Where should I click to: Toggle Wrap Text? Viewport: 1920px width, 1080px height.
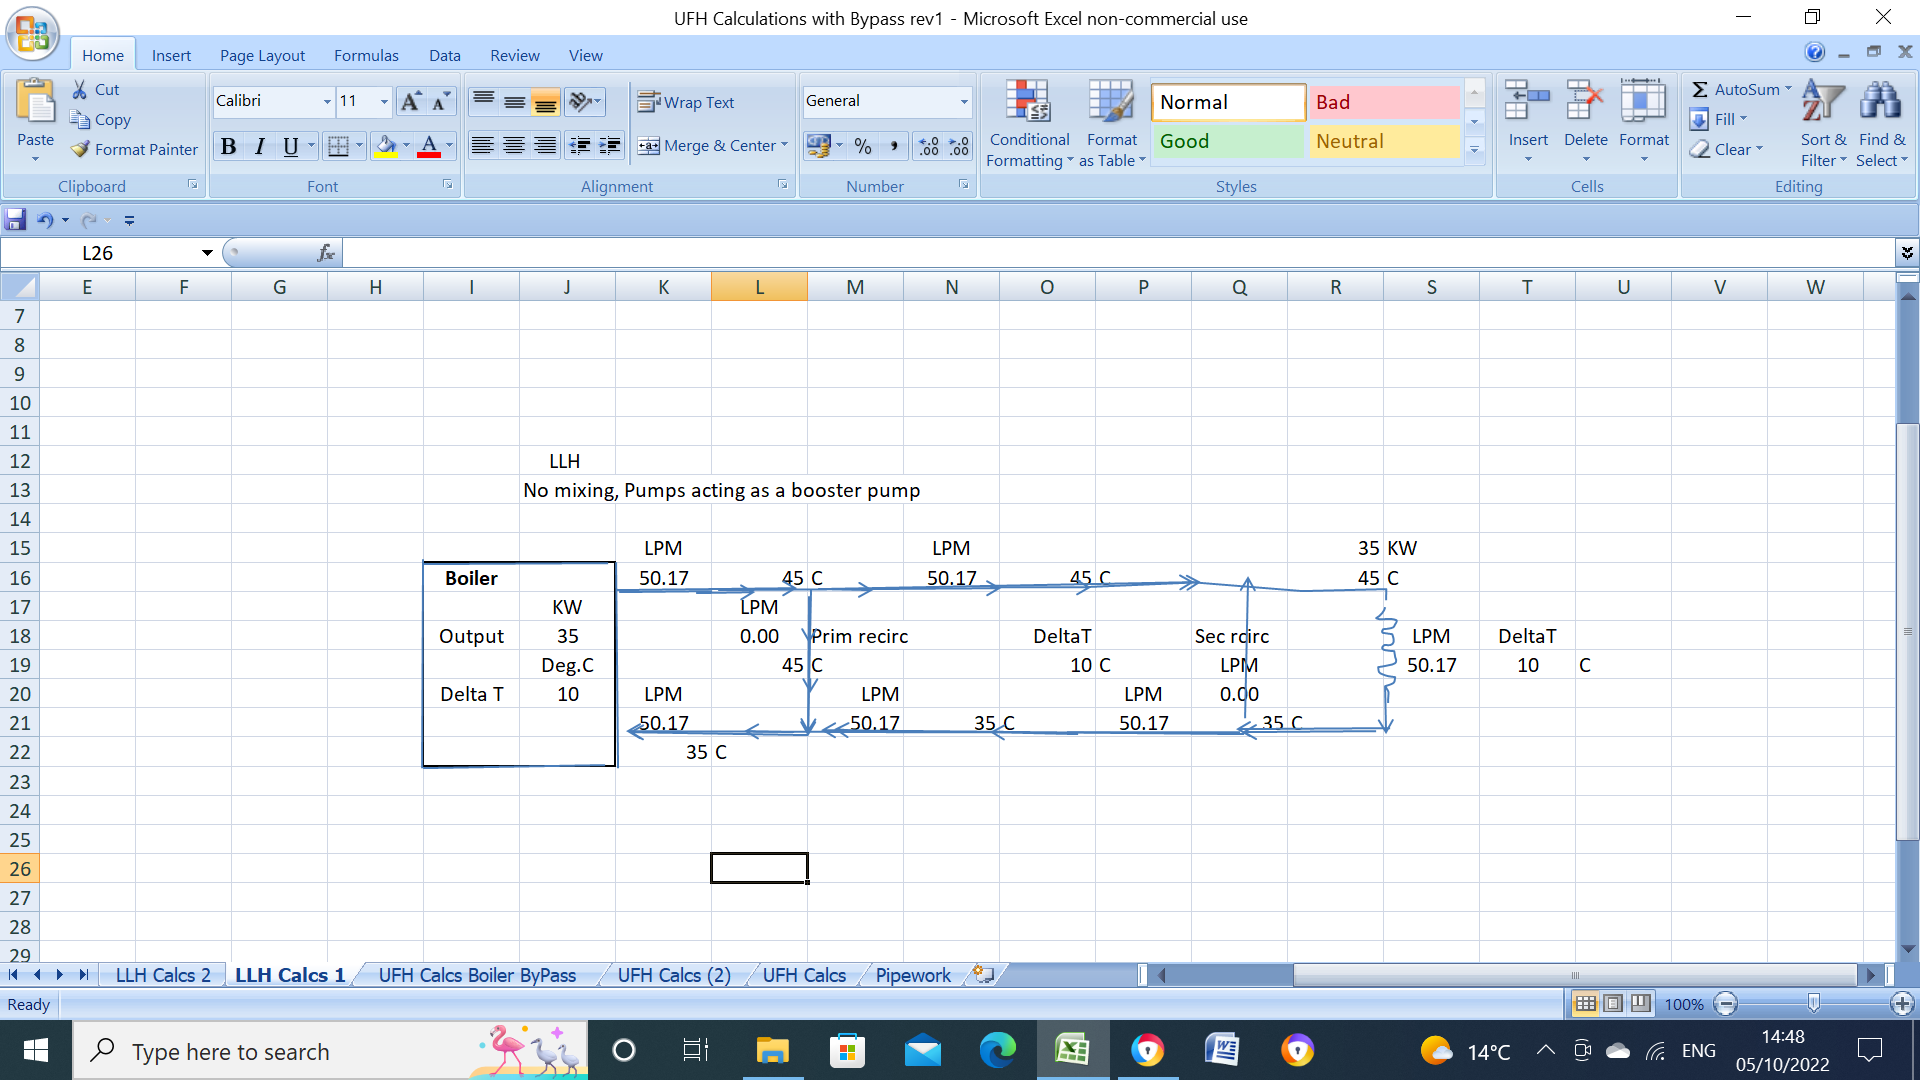tap(686, 102)
